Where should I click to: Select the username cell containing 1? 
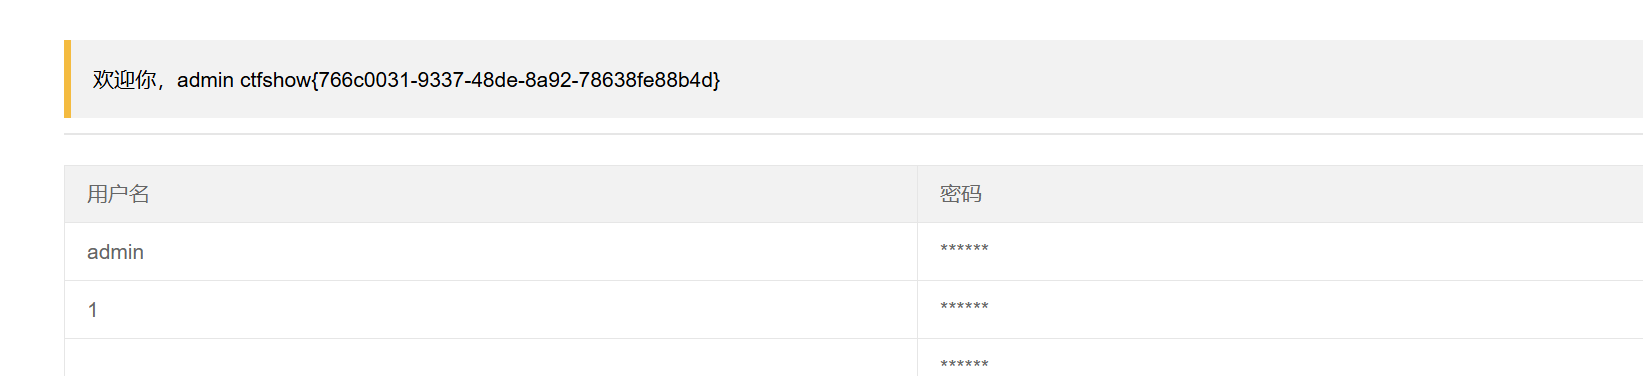click(491, 310)
